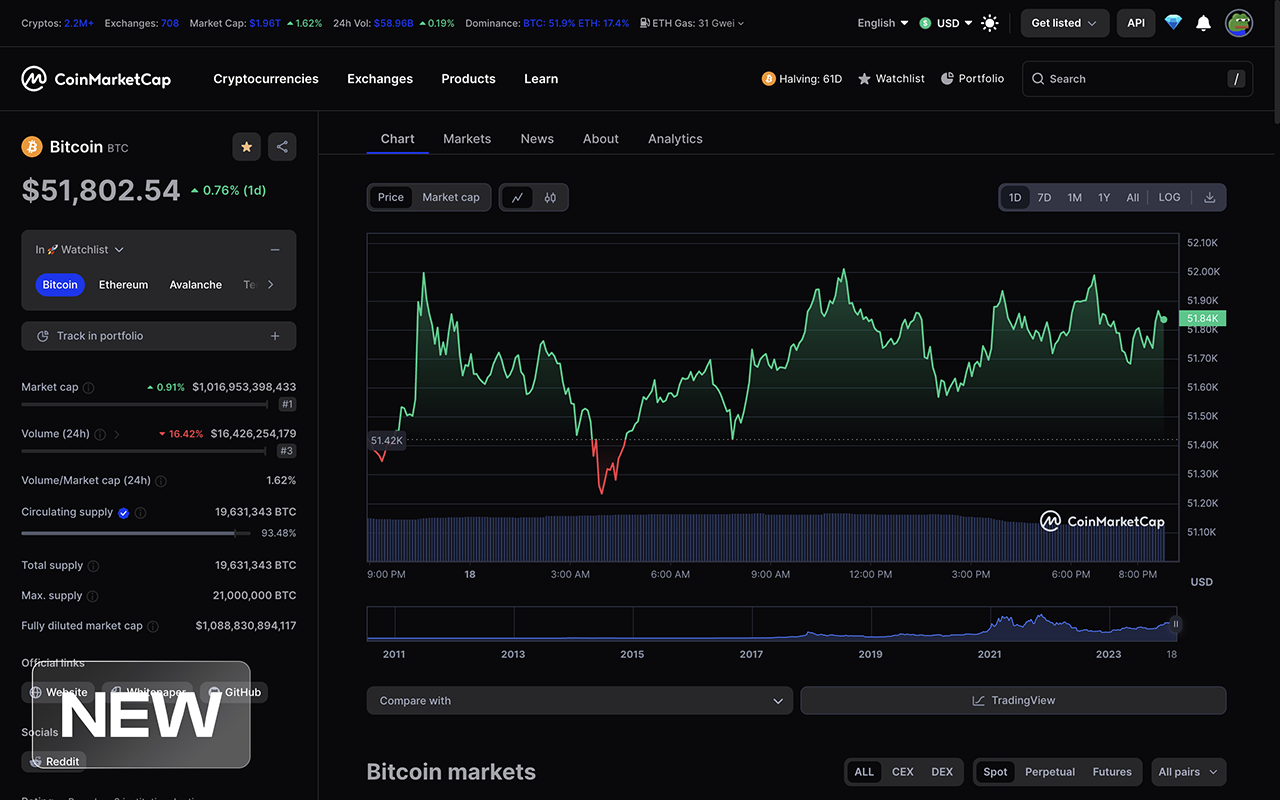Switch to the Markets tab
Viewport: 1280px width, 800px height.
467,139
